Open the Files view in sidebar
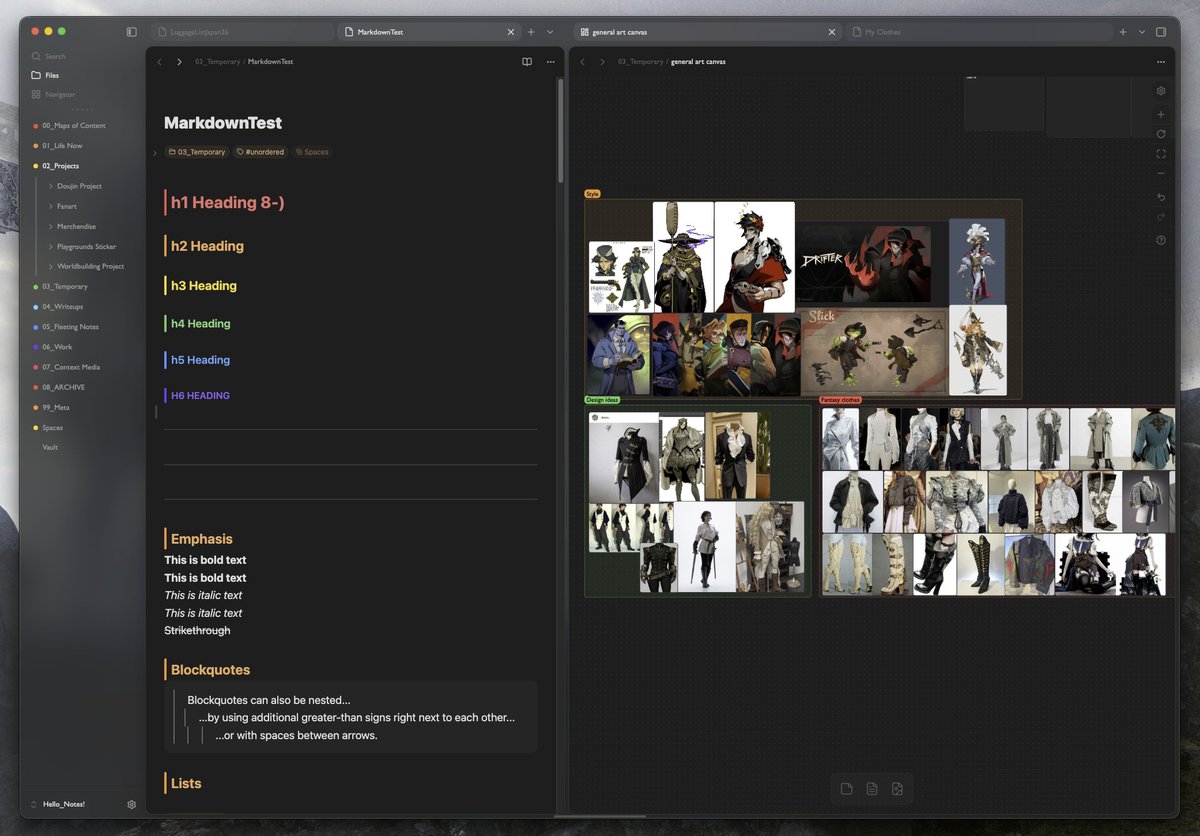Screen dimensions: 1200x836 [x=45, y=75]
